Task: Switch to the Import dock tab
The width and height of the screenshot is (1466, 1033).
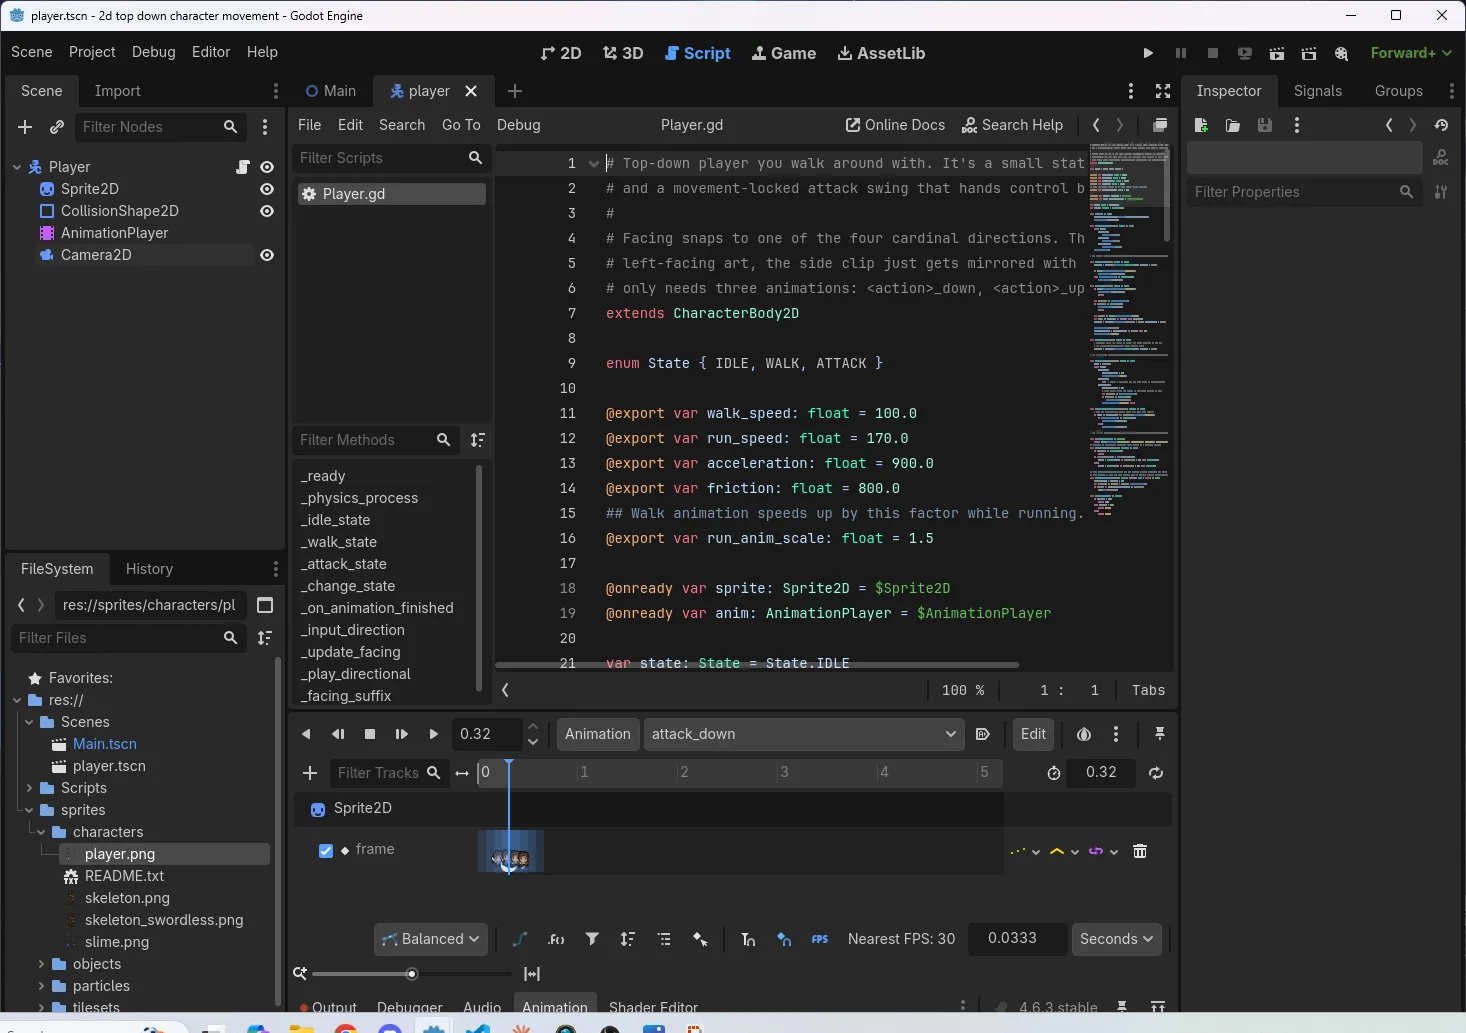Action: pos(117,91)
